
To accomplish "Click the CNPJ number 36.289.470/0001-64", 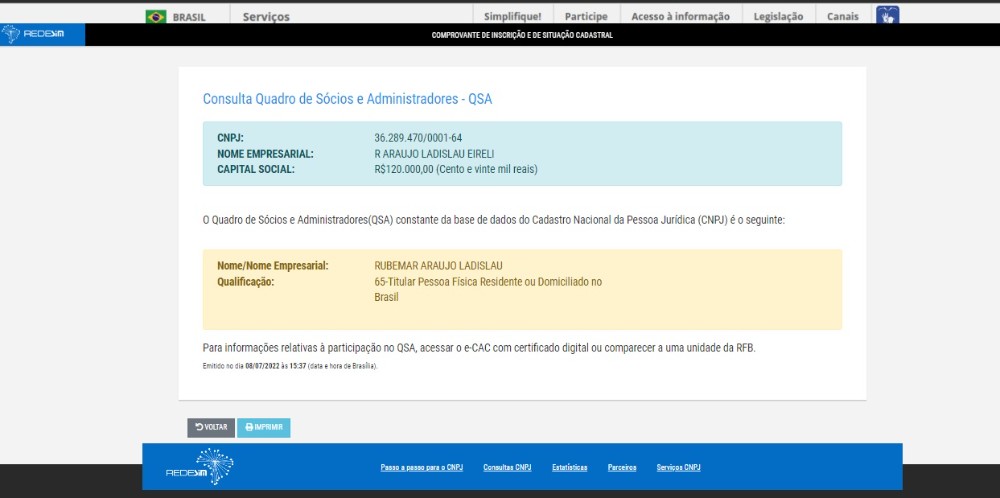I will point(418,138).
